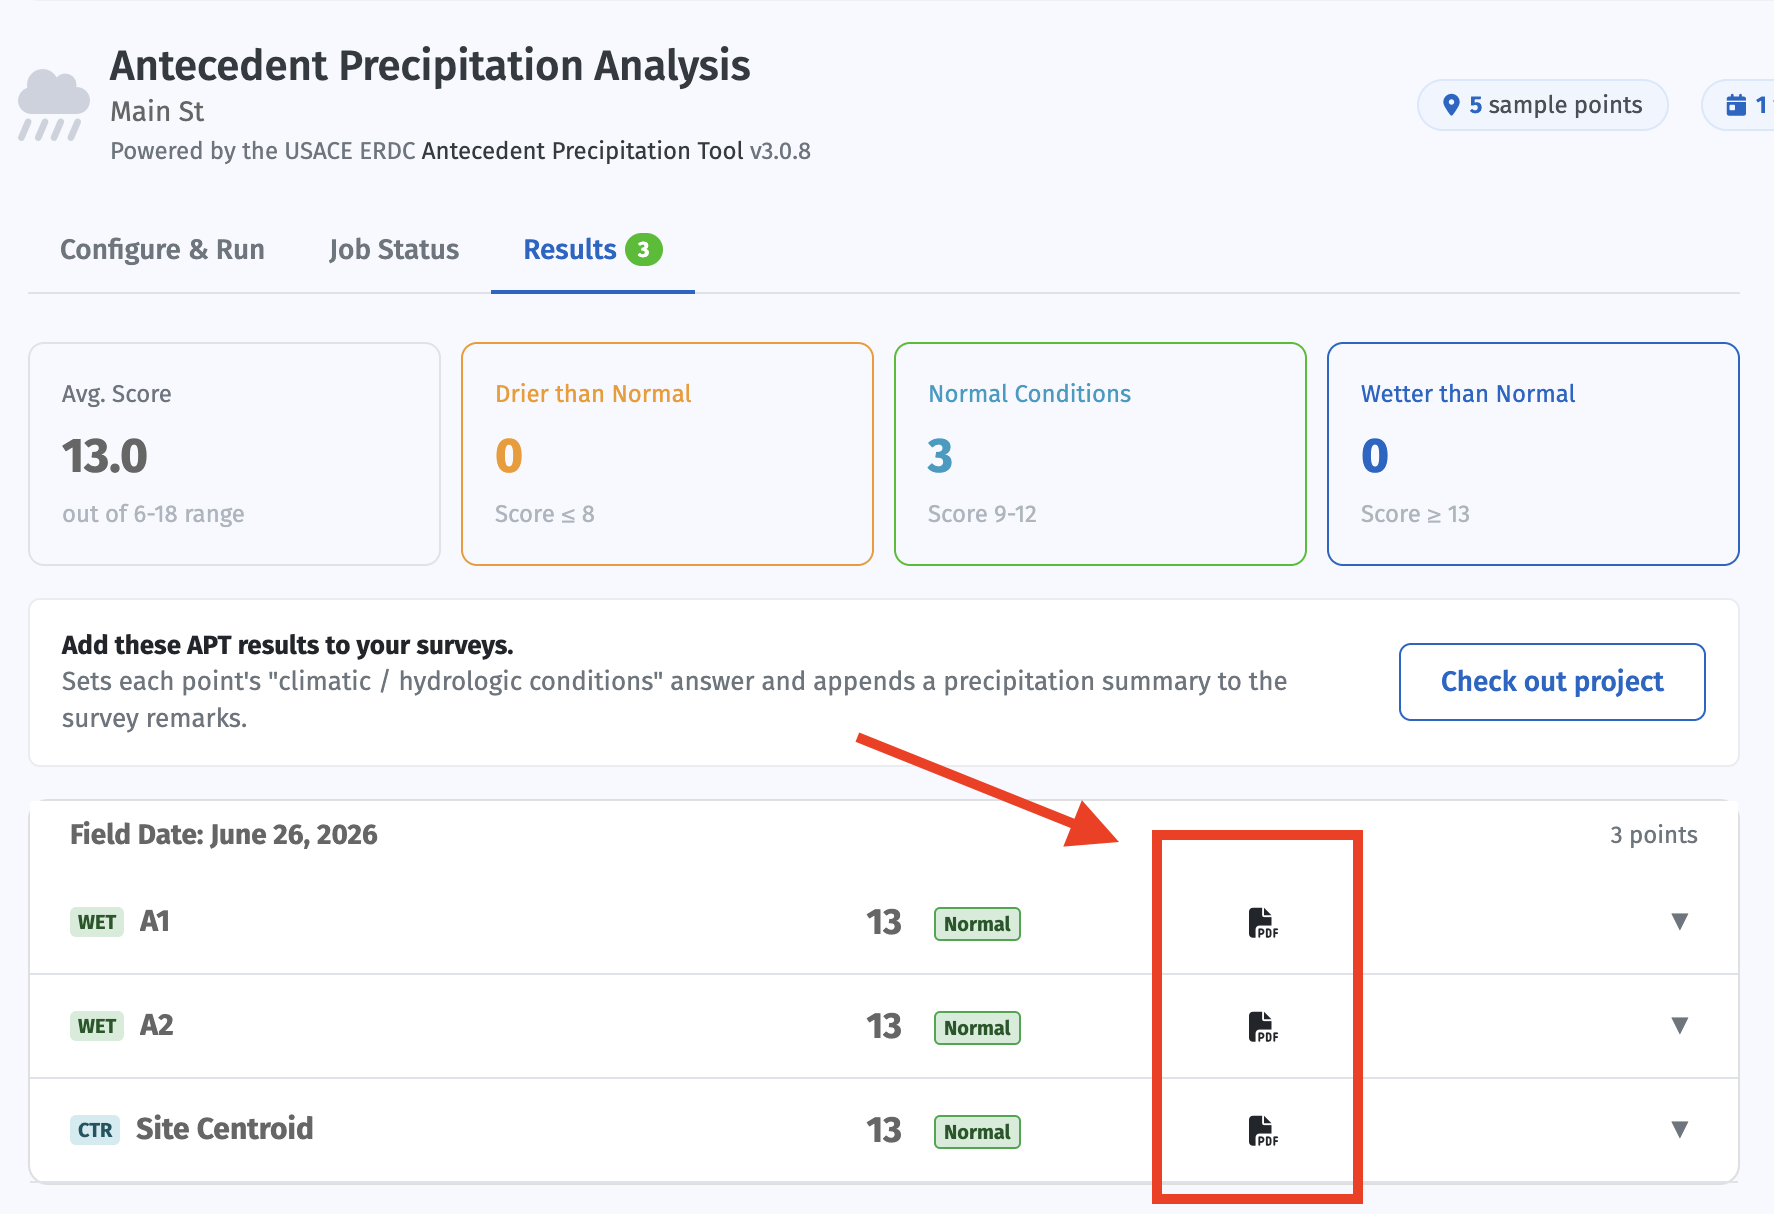1774x1214 pixels.
Task: Click the Normal status badge for A2
Action: [977, 1028]
